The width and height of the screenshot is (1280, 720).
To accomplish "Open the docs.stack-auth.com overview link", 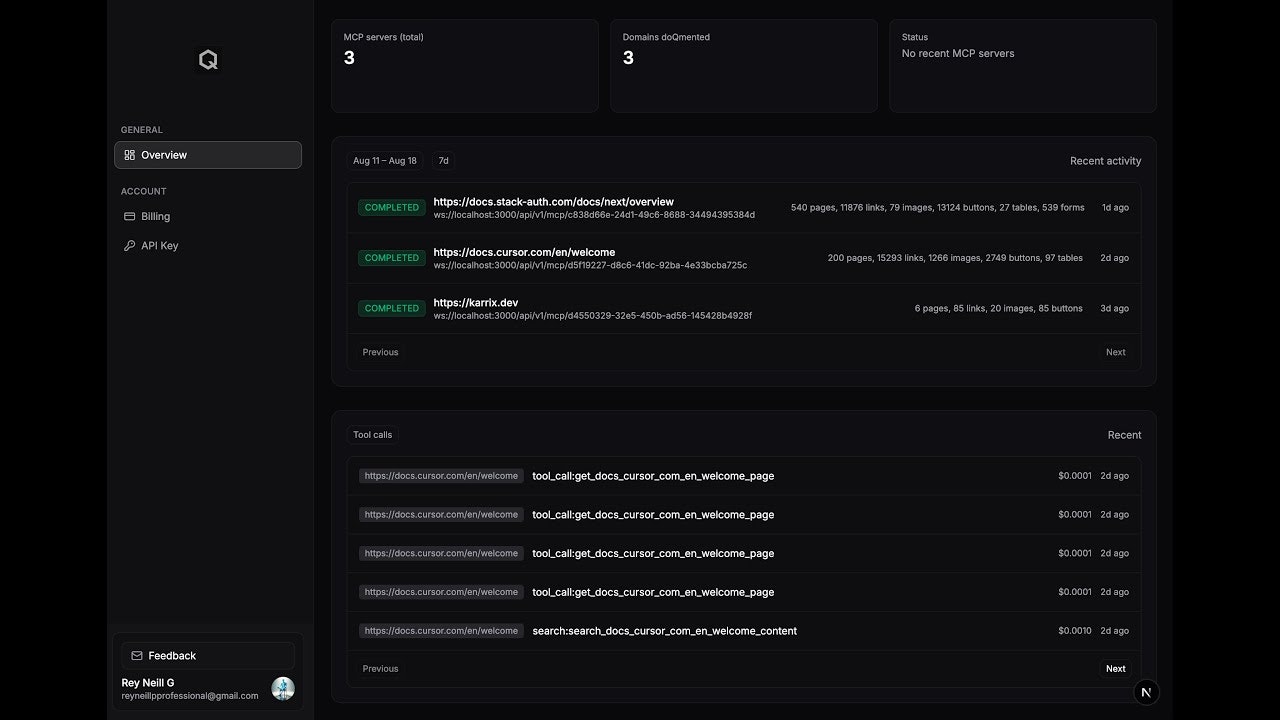I will (x=553, y=202).
